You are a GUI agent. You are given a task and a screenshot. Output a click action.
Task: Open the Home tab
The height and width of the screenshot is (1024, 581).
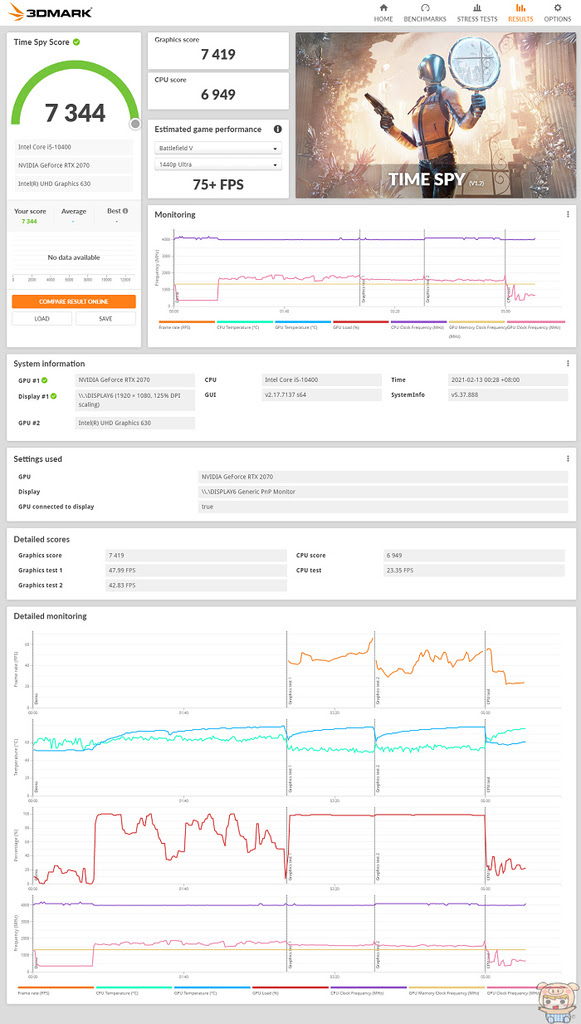pos(383,13)
